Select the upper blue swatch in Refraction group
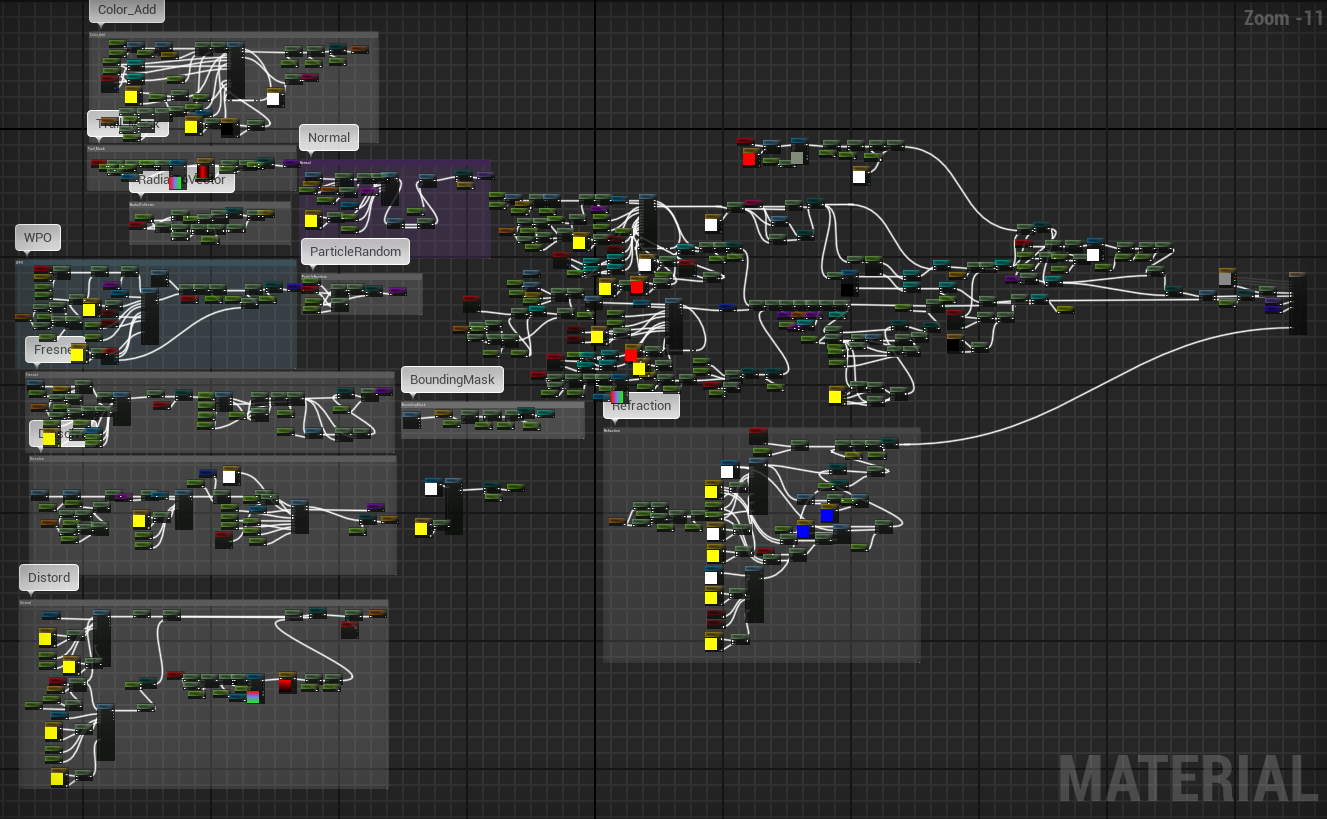Image resolution: width=1327 pixels, height=819 pixels. [x=827, y=515]
